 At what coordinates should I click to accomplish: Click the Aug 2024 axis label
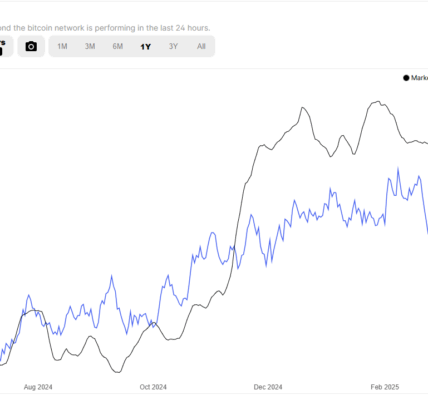pyautogui.click(x=38, y=387)
